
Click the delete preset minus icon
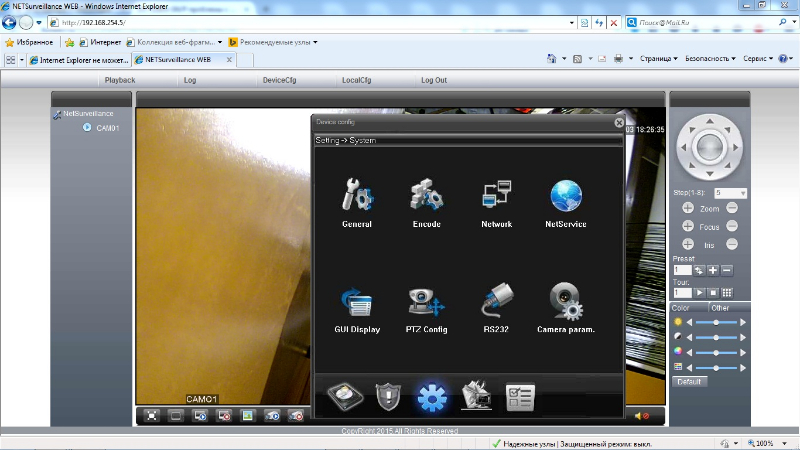click(727, 270)
